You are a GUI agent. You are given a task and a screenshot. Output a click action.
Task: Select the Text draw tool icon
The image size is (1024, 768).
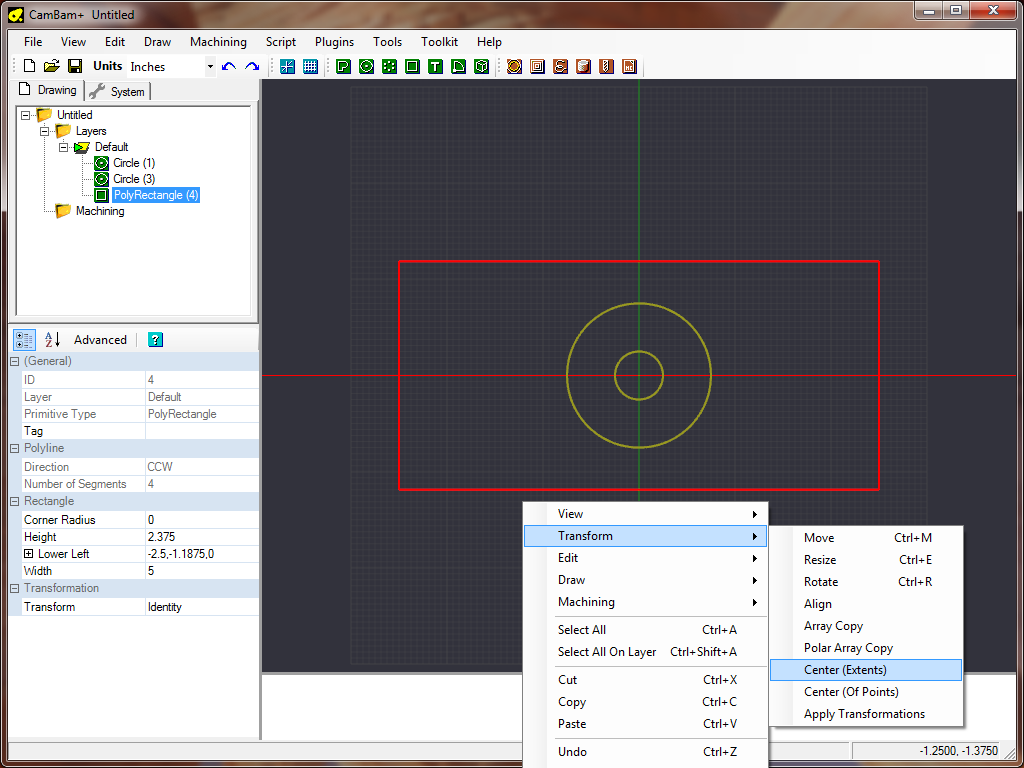[435, 67]
